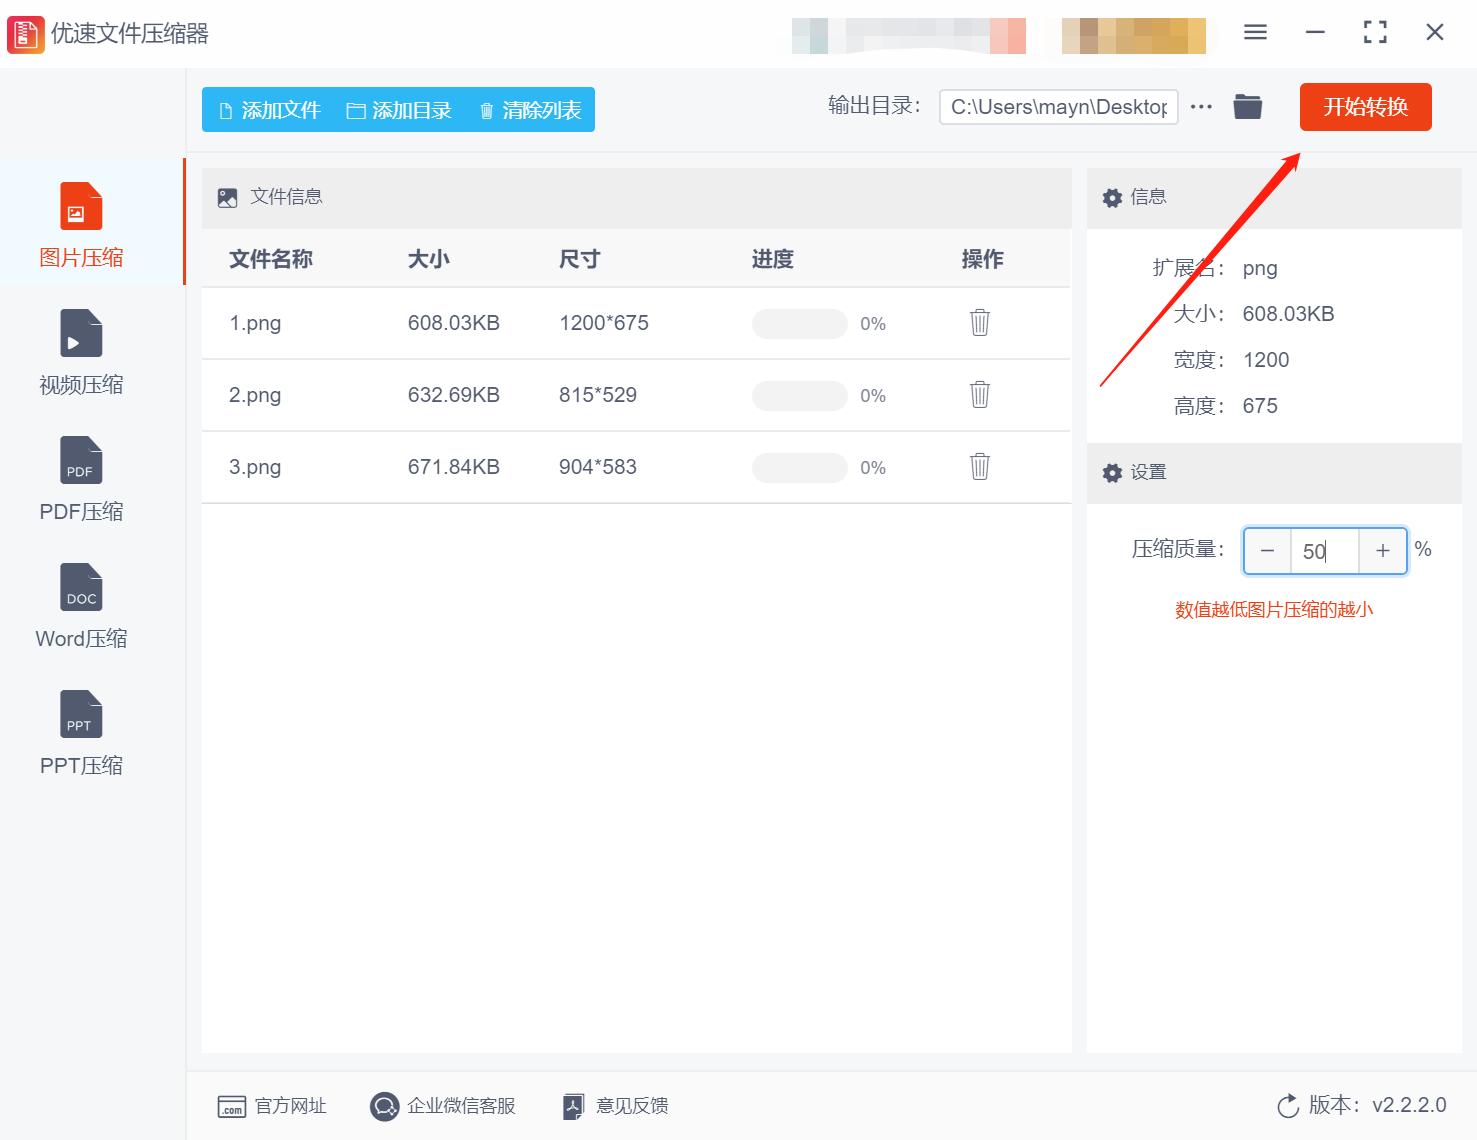Delete 1.png using its trash icon

(x=979, y=322)
